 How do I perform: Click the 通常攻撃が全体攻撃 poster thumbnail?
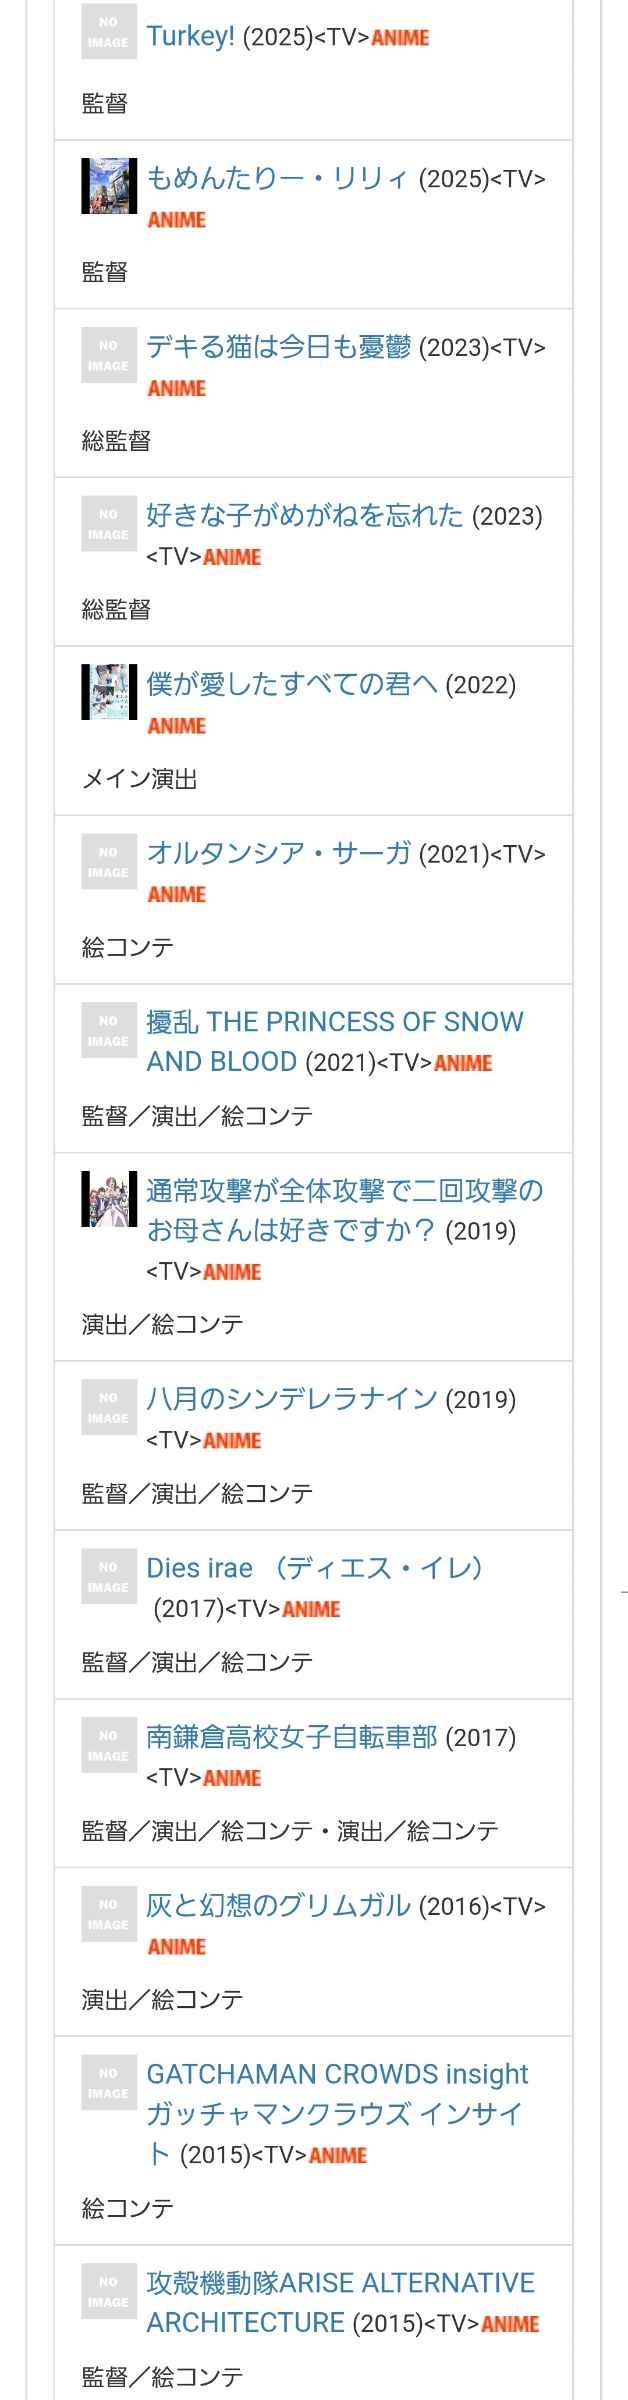click(x=109, y=1198)
